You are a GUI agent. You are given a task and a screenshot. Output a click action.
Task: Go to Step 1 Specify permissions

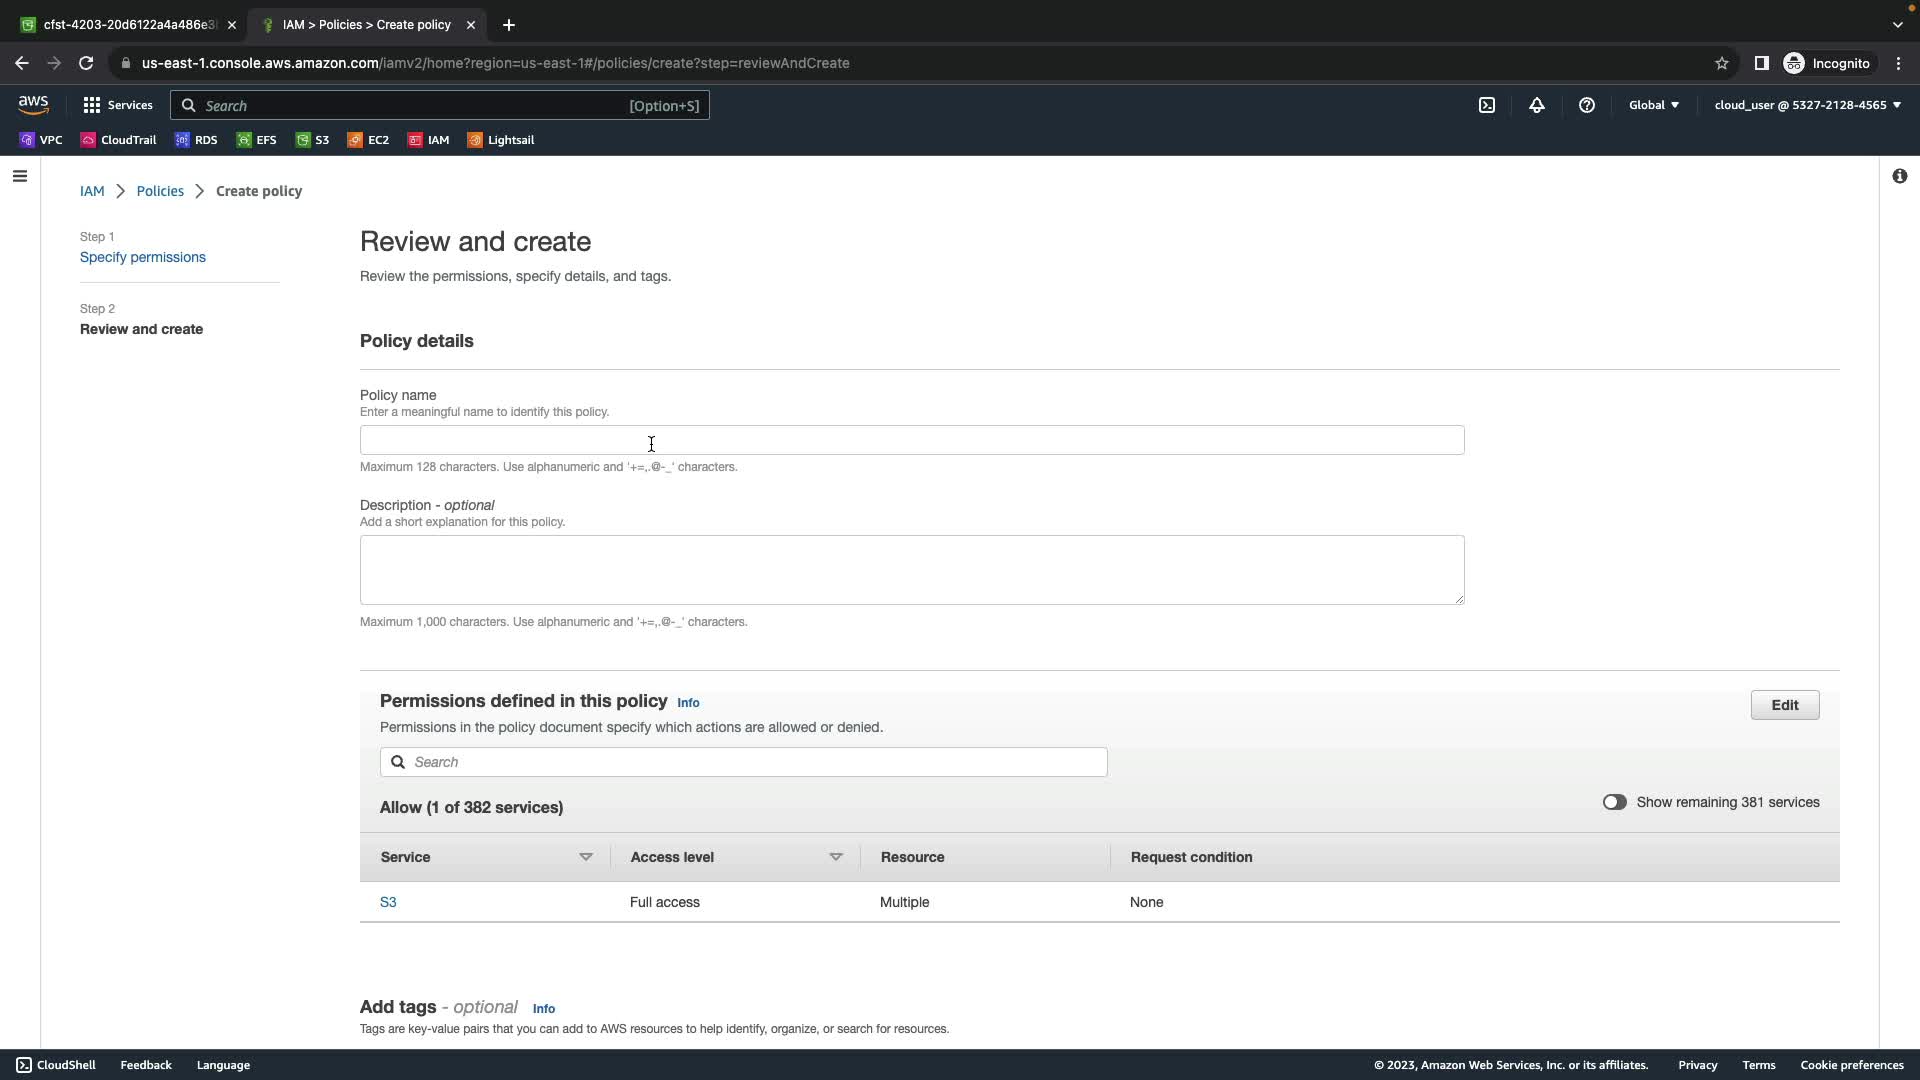click(x=143, y=257)
